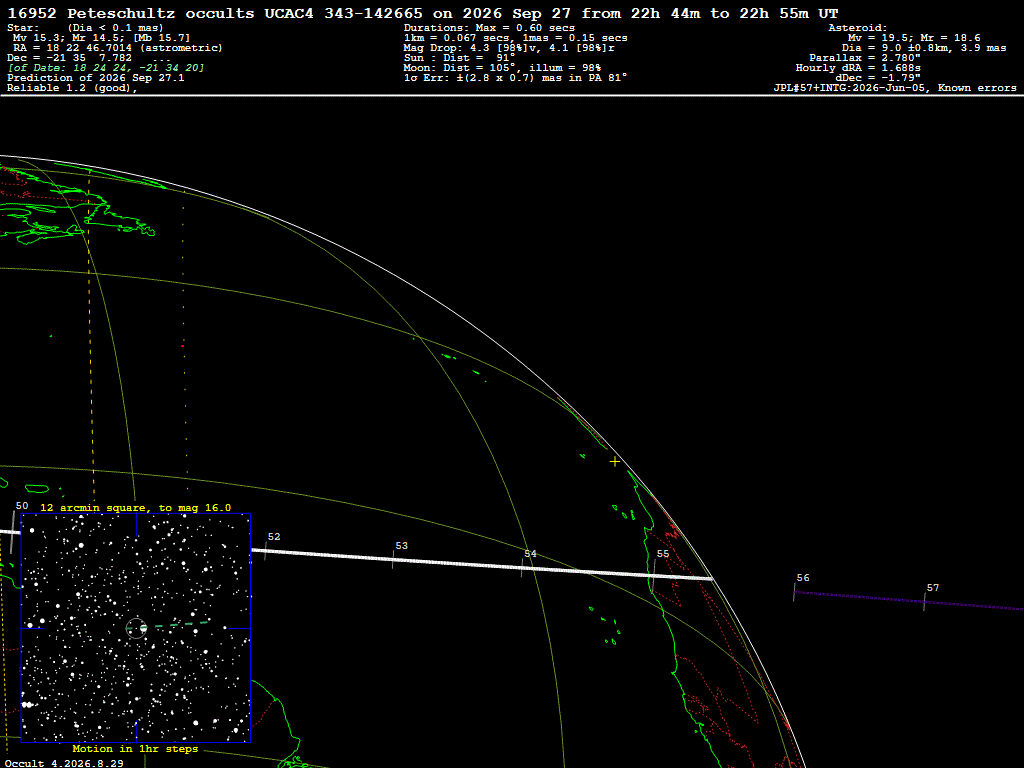Click the circled target star in chart
The width and height of the screenshot is (1024, 768).
coord(136,628)
